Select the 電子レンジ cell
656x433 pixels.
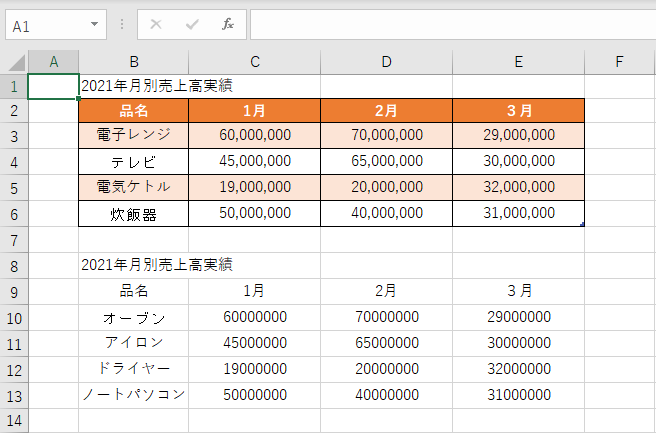133,135
